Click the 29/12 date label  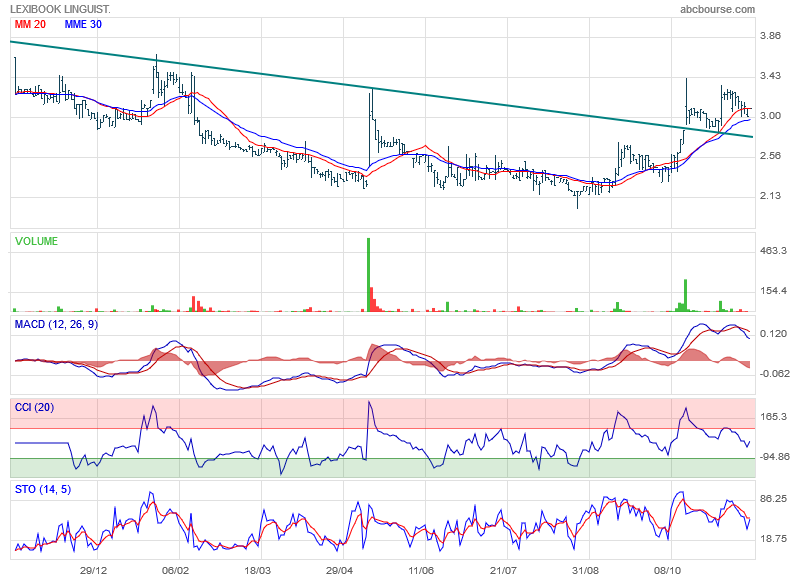pos(93,570)
